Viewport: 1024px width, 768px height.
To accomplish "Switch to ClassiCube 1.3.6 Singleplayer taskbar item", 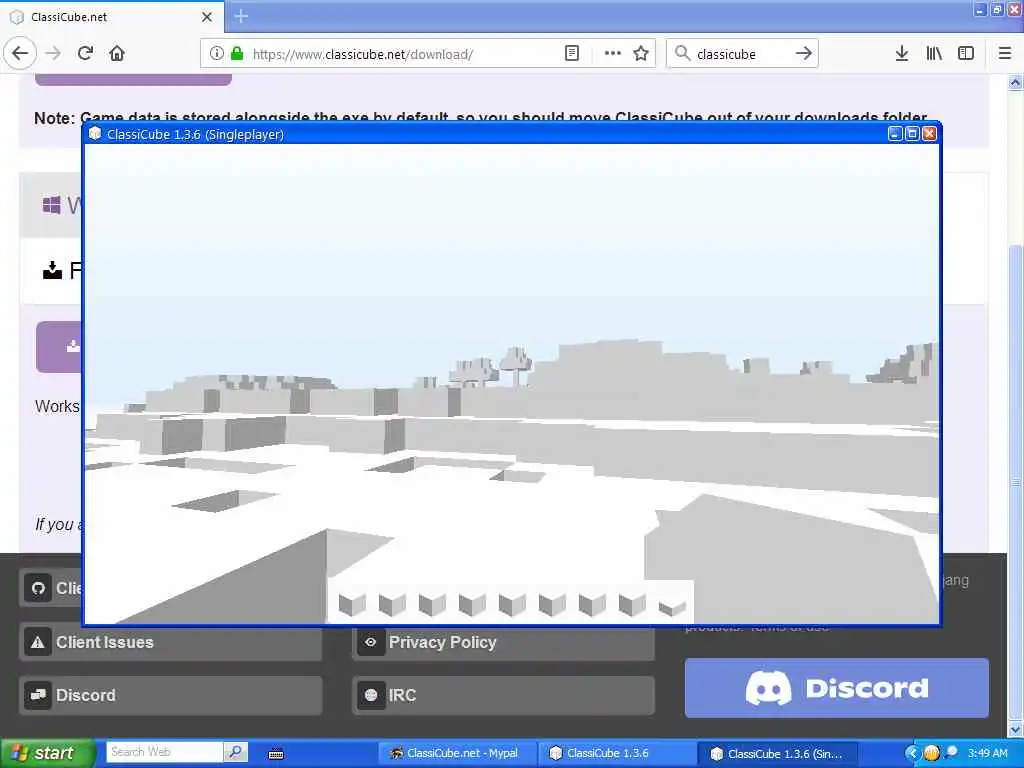I will 777,754.
